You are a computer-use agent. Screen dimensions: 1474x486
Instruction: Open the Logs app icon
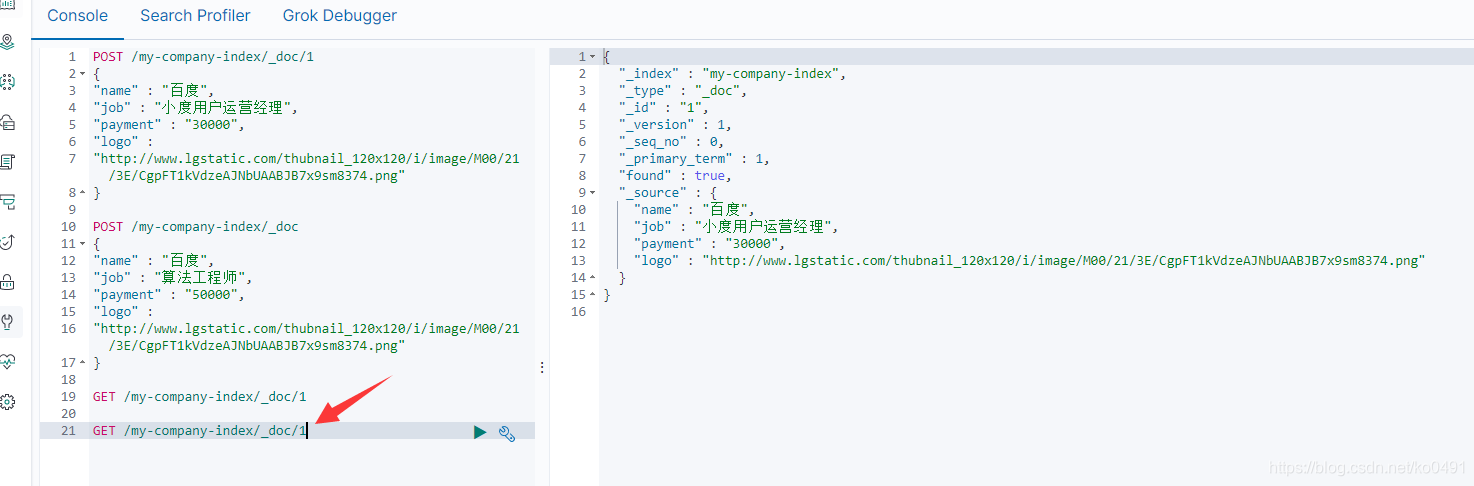pos(8,161)
